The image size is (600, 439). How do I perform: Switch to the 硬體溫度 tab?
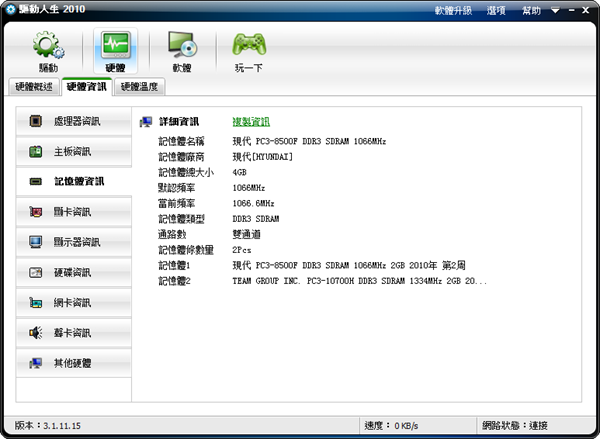point(139,87)
